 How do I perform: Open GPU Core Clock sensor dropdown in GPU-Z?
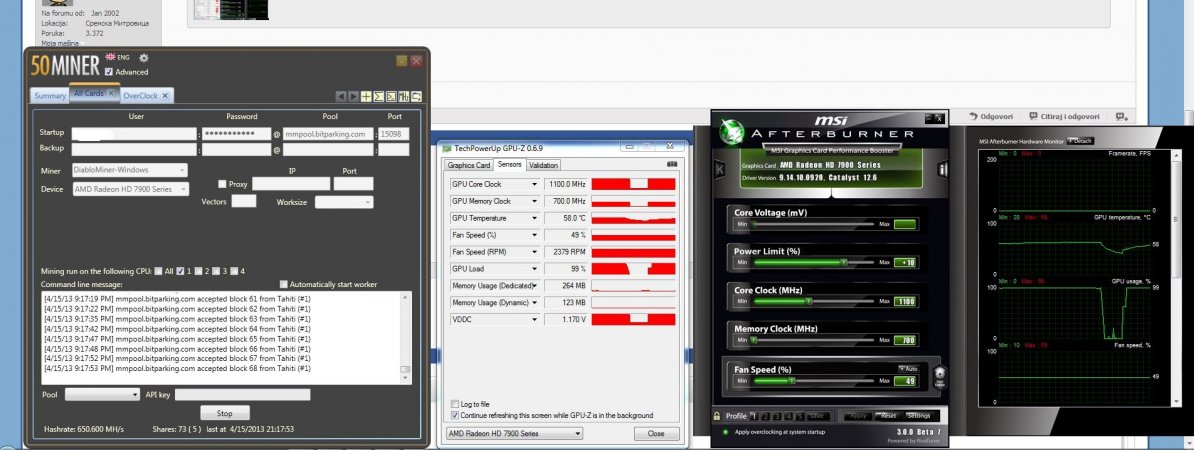click(535, 184)
